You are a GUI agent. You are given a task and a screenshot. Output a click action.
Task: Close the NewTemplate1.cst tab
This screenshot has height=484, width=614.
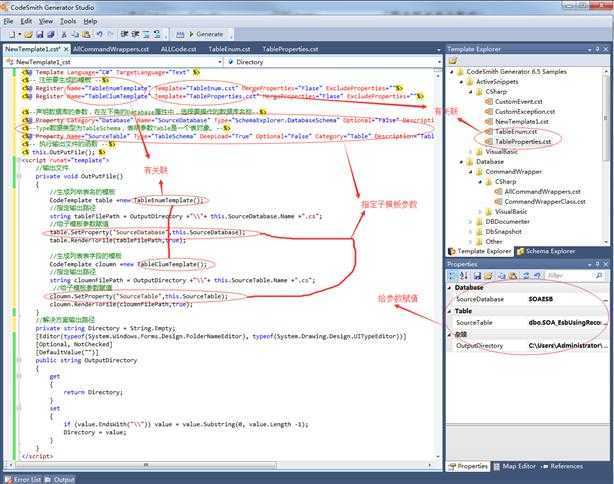coord(66,49)
